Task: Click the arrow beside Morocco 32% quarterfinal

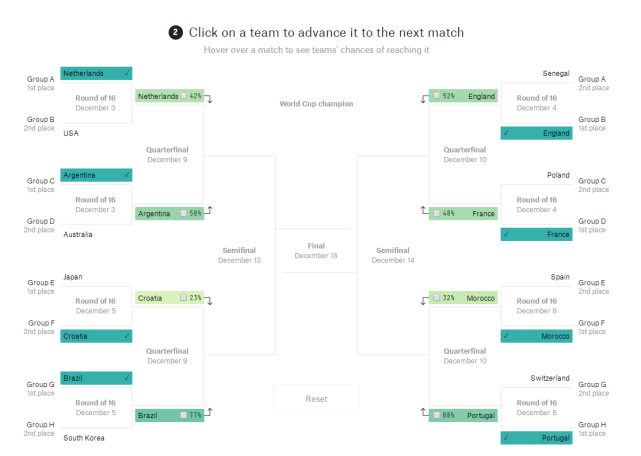Action: coord(423,299)
